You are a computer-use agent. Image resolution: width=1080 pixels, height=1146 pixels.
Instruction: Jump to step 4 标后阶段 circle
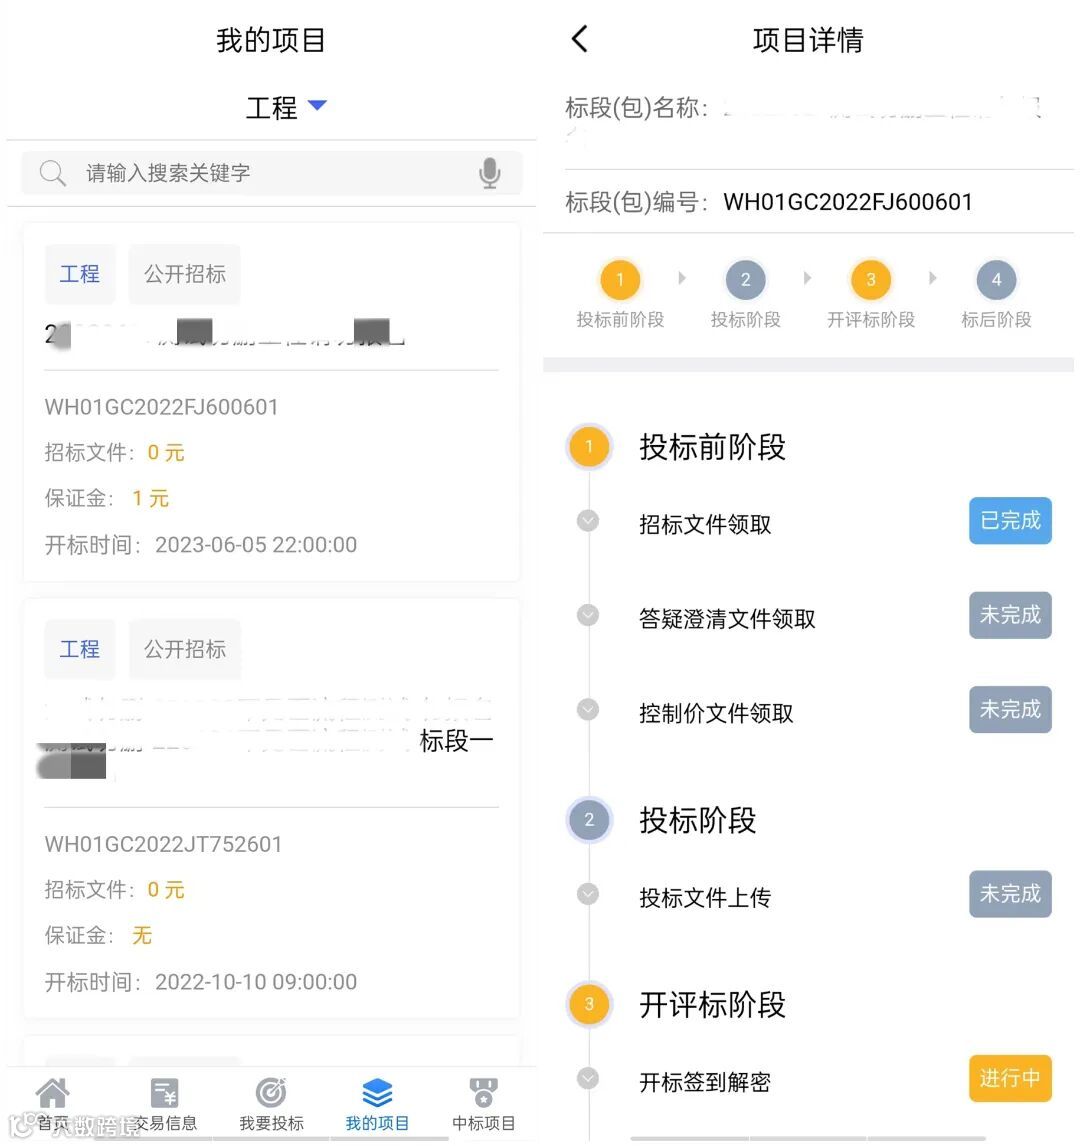995,281
